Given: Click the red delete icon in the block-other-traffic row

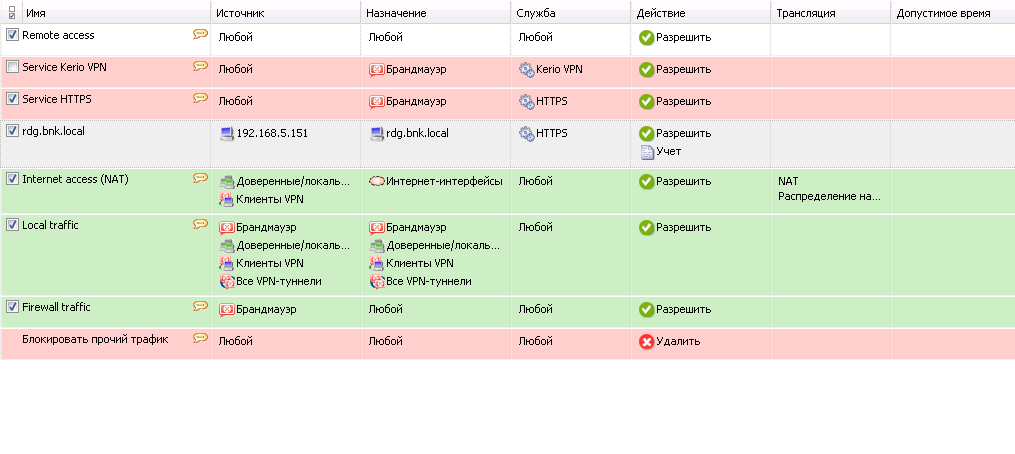Looking at the screenshot, I should pos(646,341).
